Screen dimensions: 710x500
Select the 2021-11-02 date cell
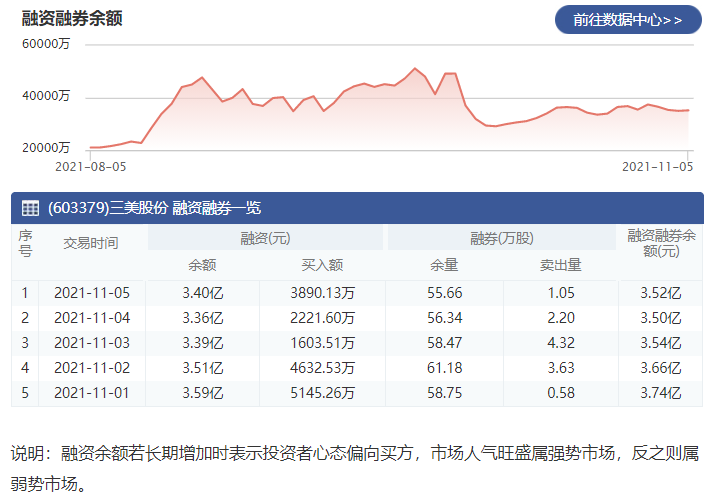[x=92, y=368]
